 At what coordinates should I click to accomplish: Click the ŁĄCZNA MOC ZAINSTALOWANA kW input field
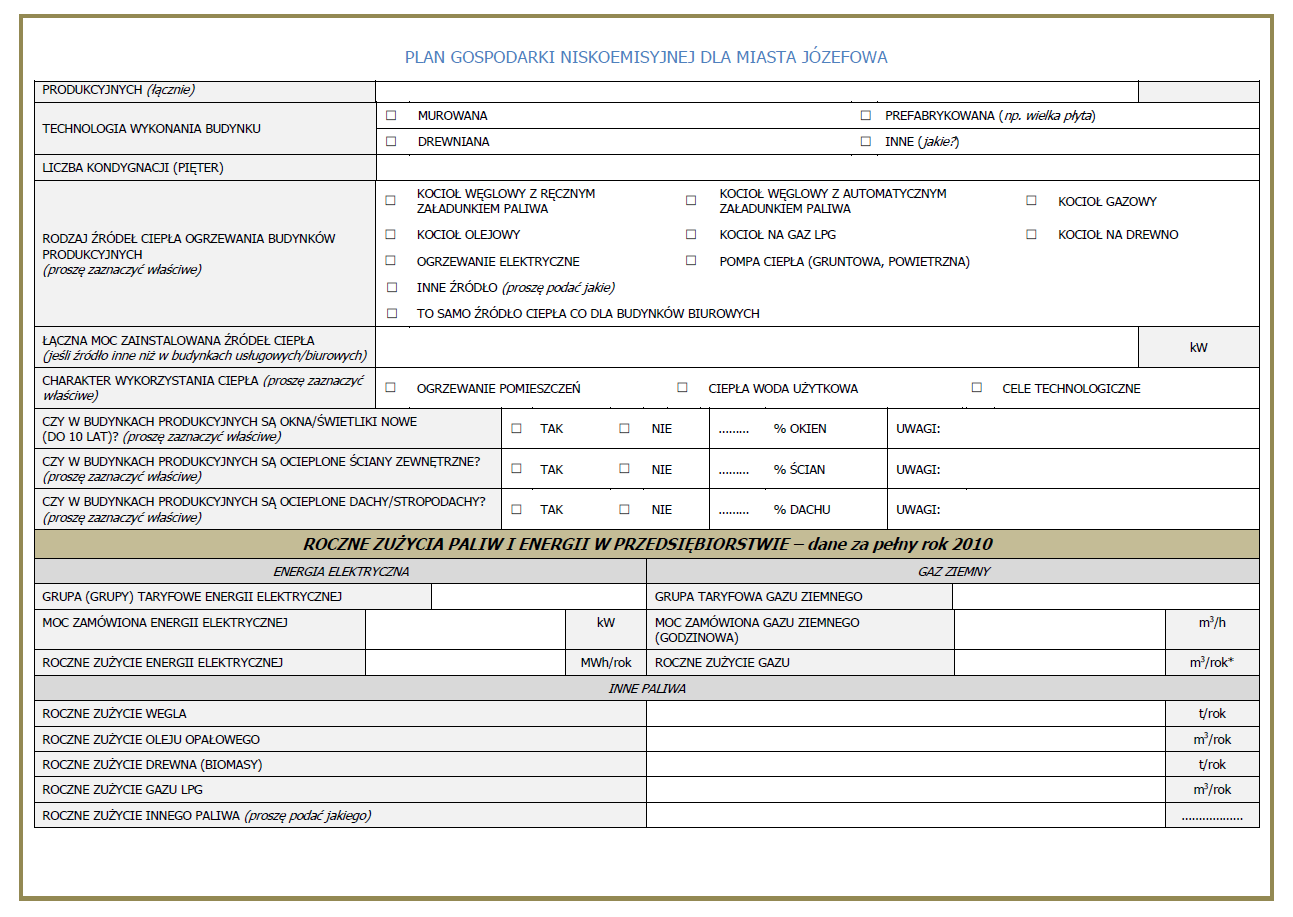[757, 348]
